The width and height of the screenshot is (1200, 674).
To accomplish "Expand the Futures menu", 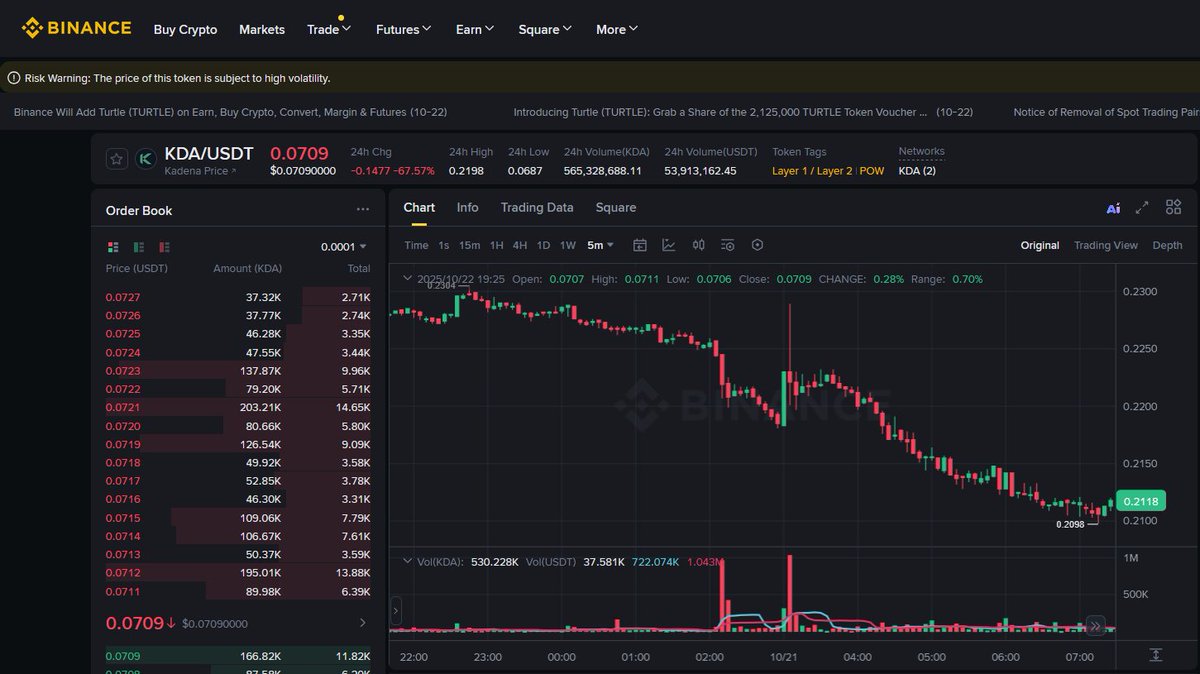I will [x=403, y=29].
